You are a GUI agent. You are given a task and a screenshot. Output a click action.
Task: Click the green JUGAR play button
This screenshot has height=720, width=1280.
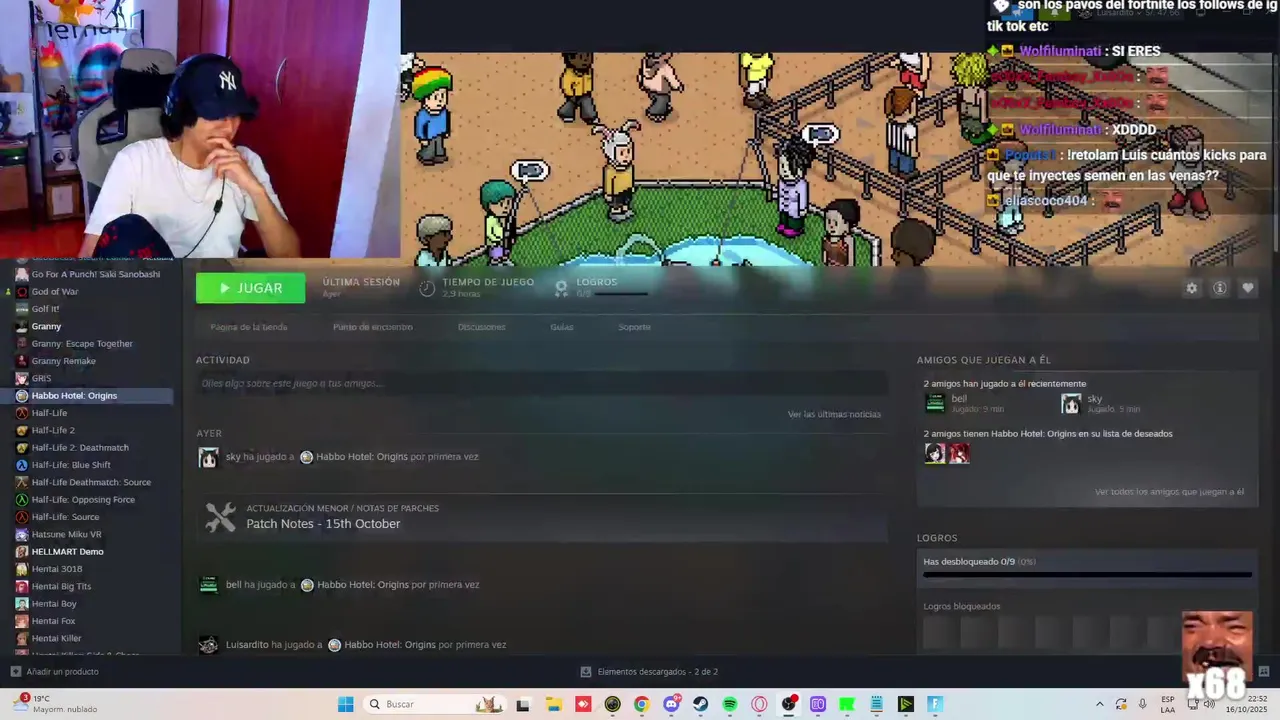point(251,288)
